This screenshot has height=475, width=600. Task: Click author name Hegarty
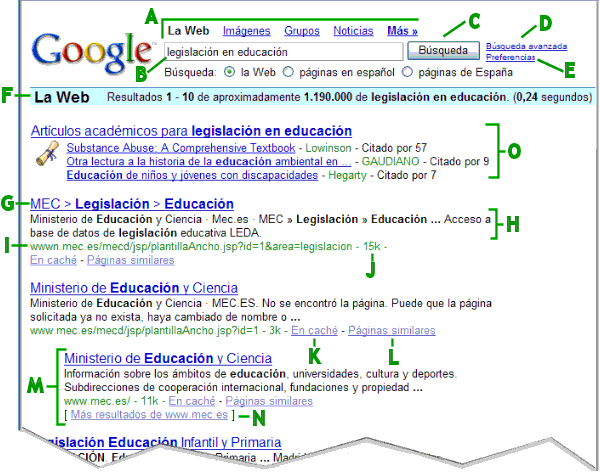[x=347, y=175]
